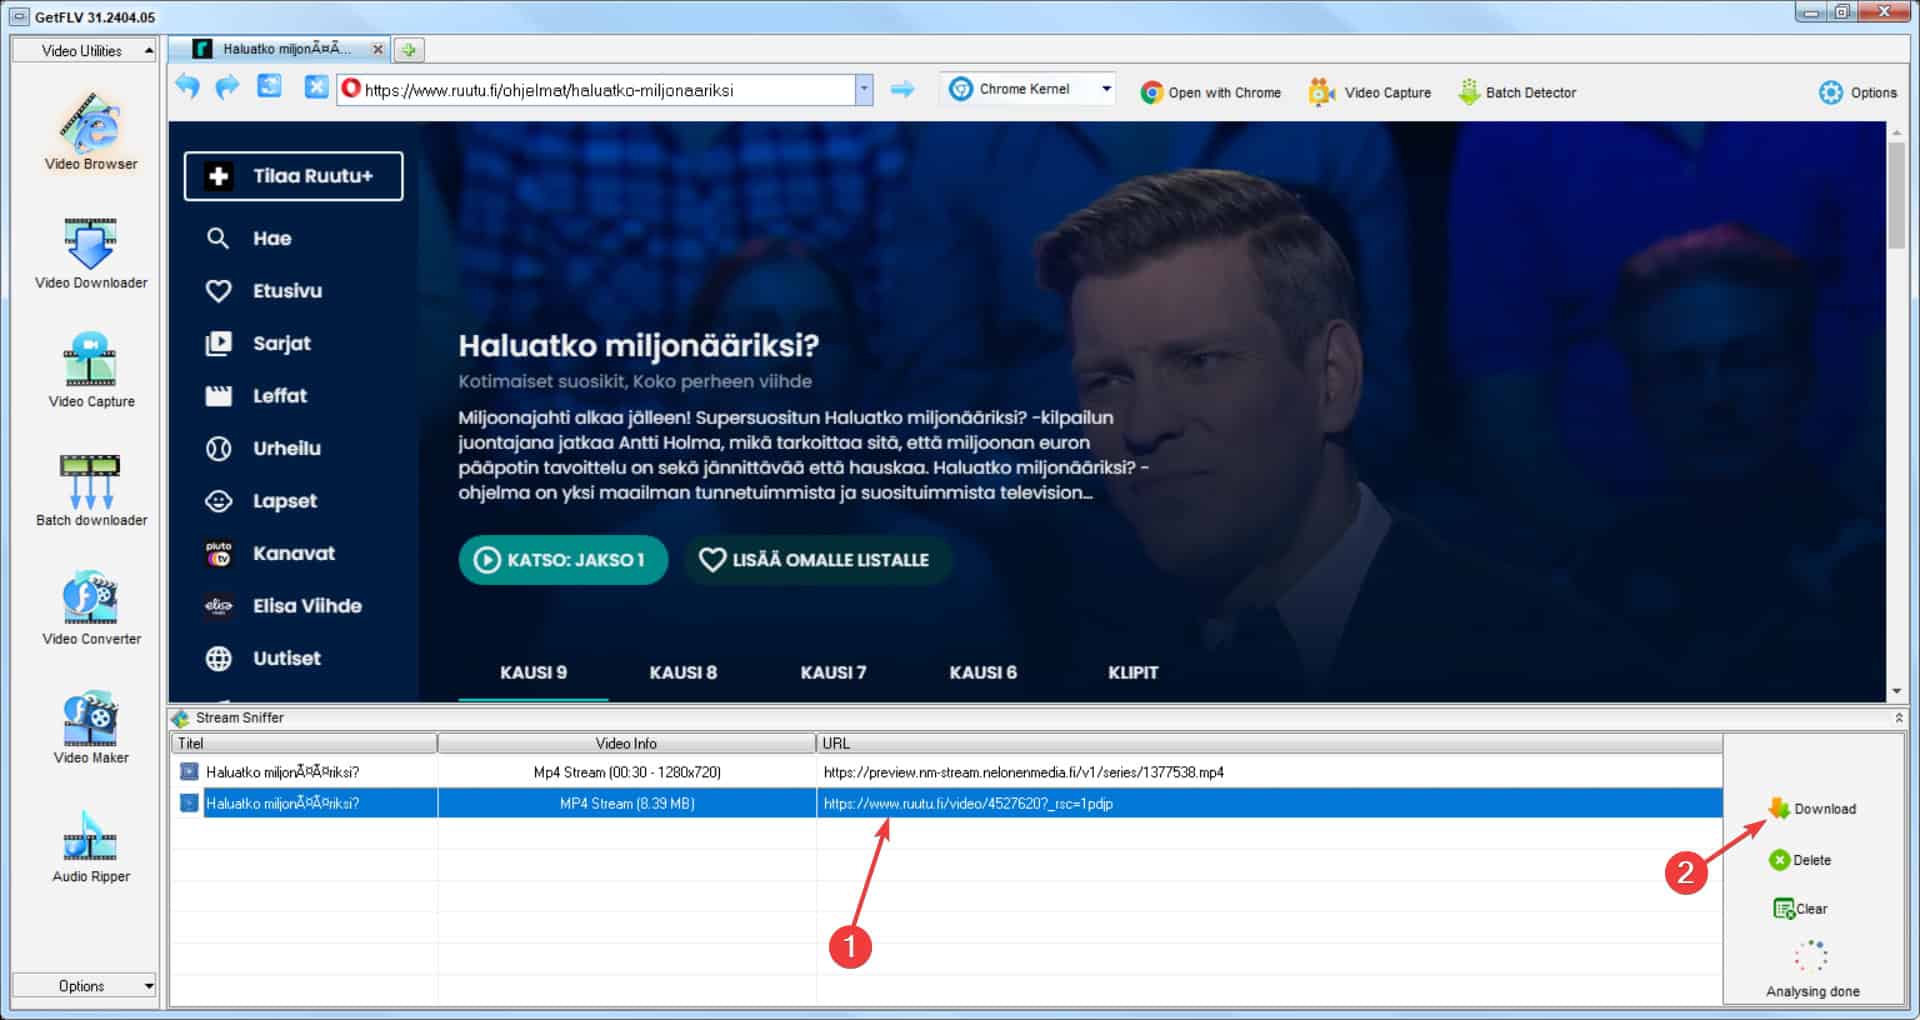Go to Etusivu on the site menu
This screenshot has width=1920, height=1020.
coord(264,291)
